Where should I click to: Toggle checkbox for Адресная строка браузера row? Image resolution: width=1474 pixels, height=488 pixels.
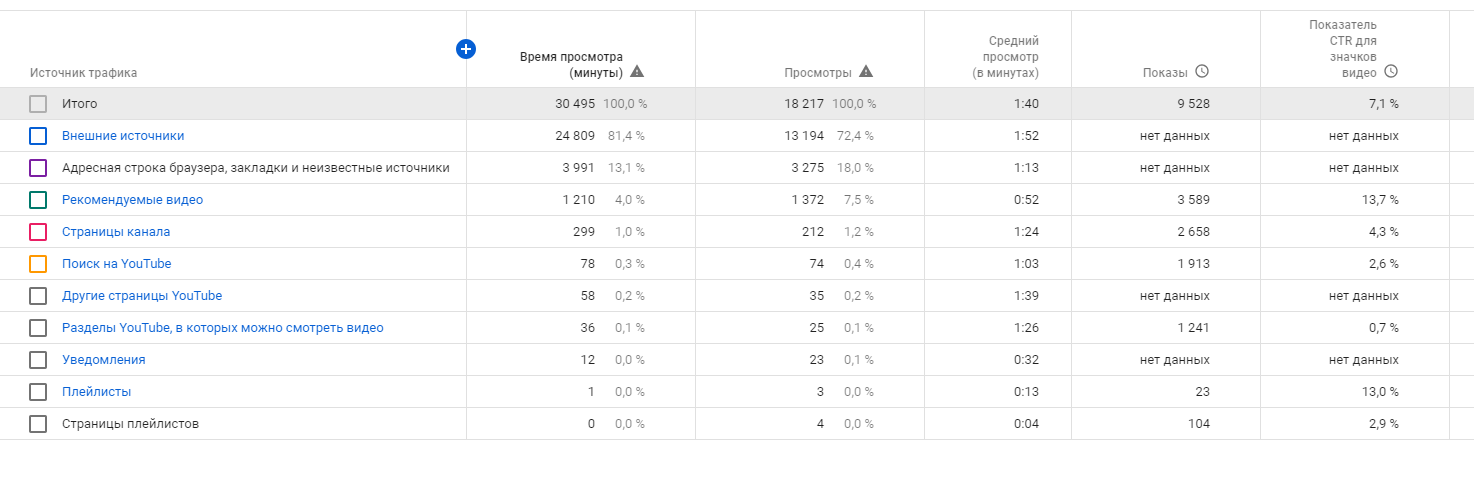click(x=38, y=168)
